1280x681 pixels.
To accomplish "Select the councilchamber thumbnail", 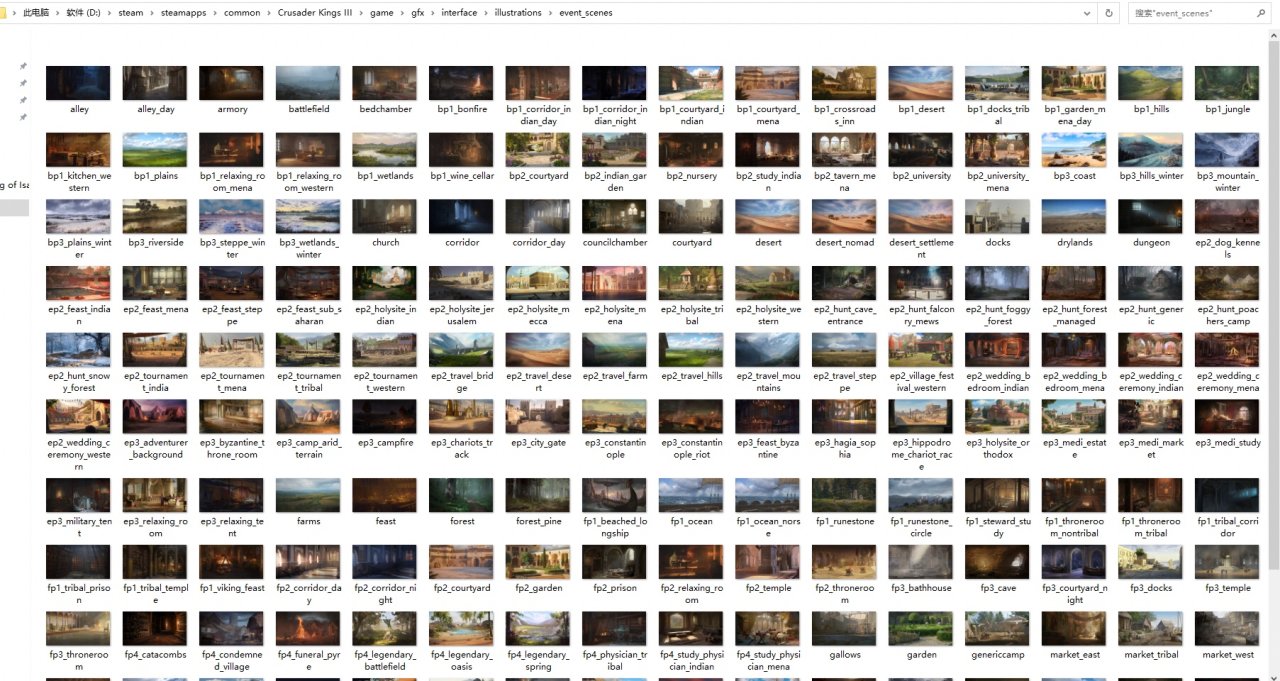I will 615,217.
